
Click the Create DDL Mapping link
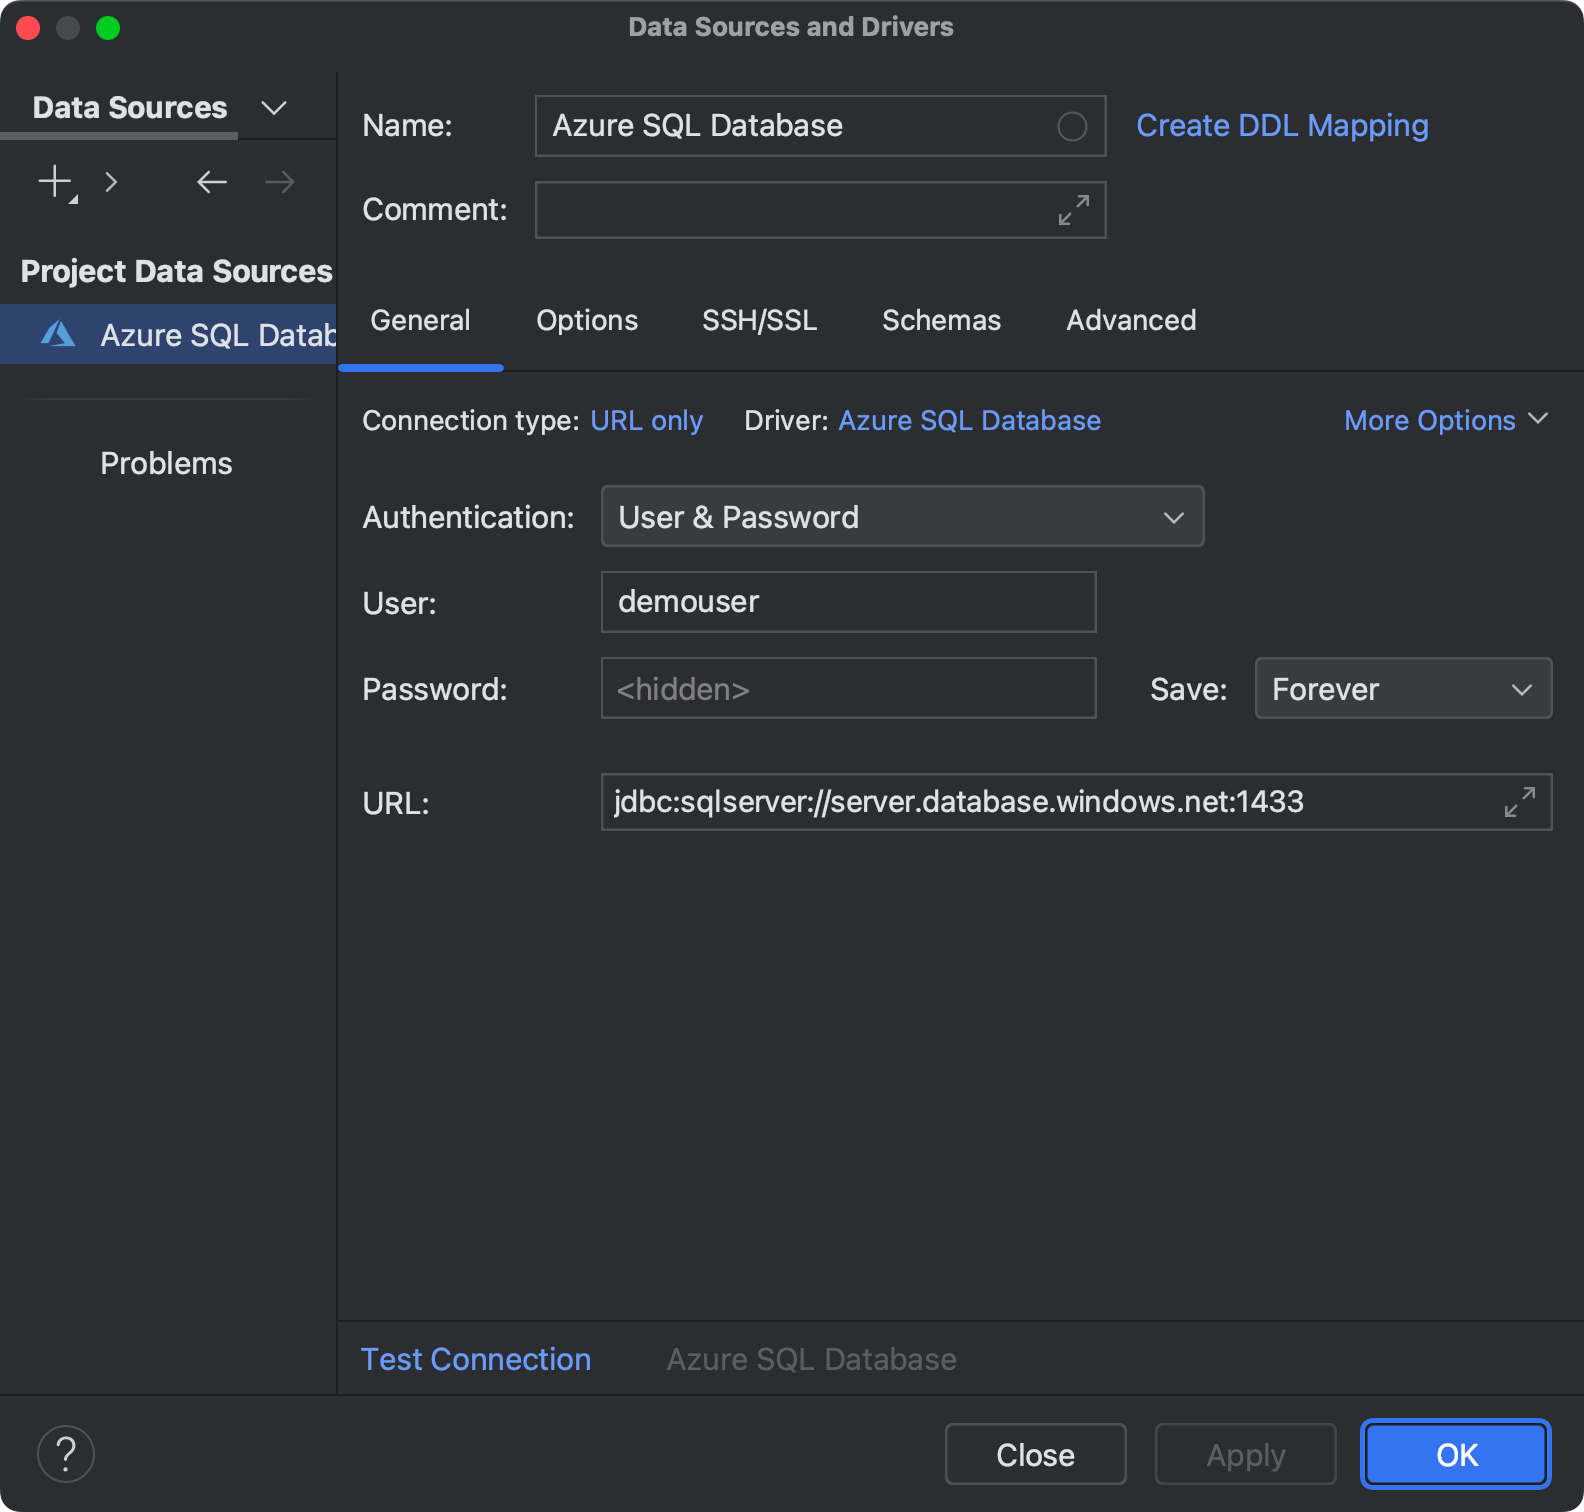click(x=1282, y=126)
